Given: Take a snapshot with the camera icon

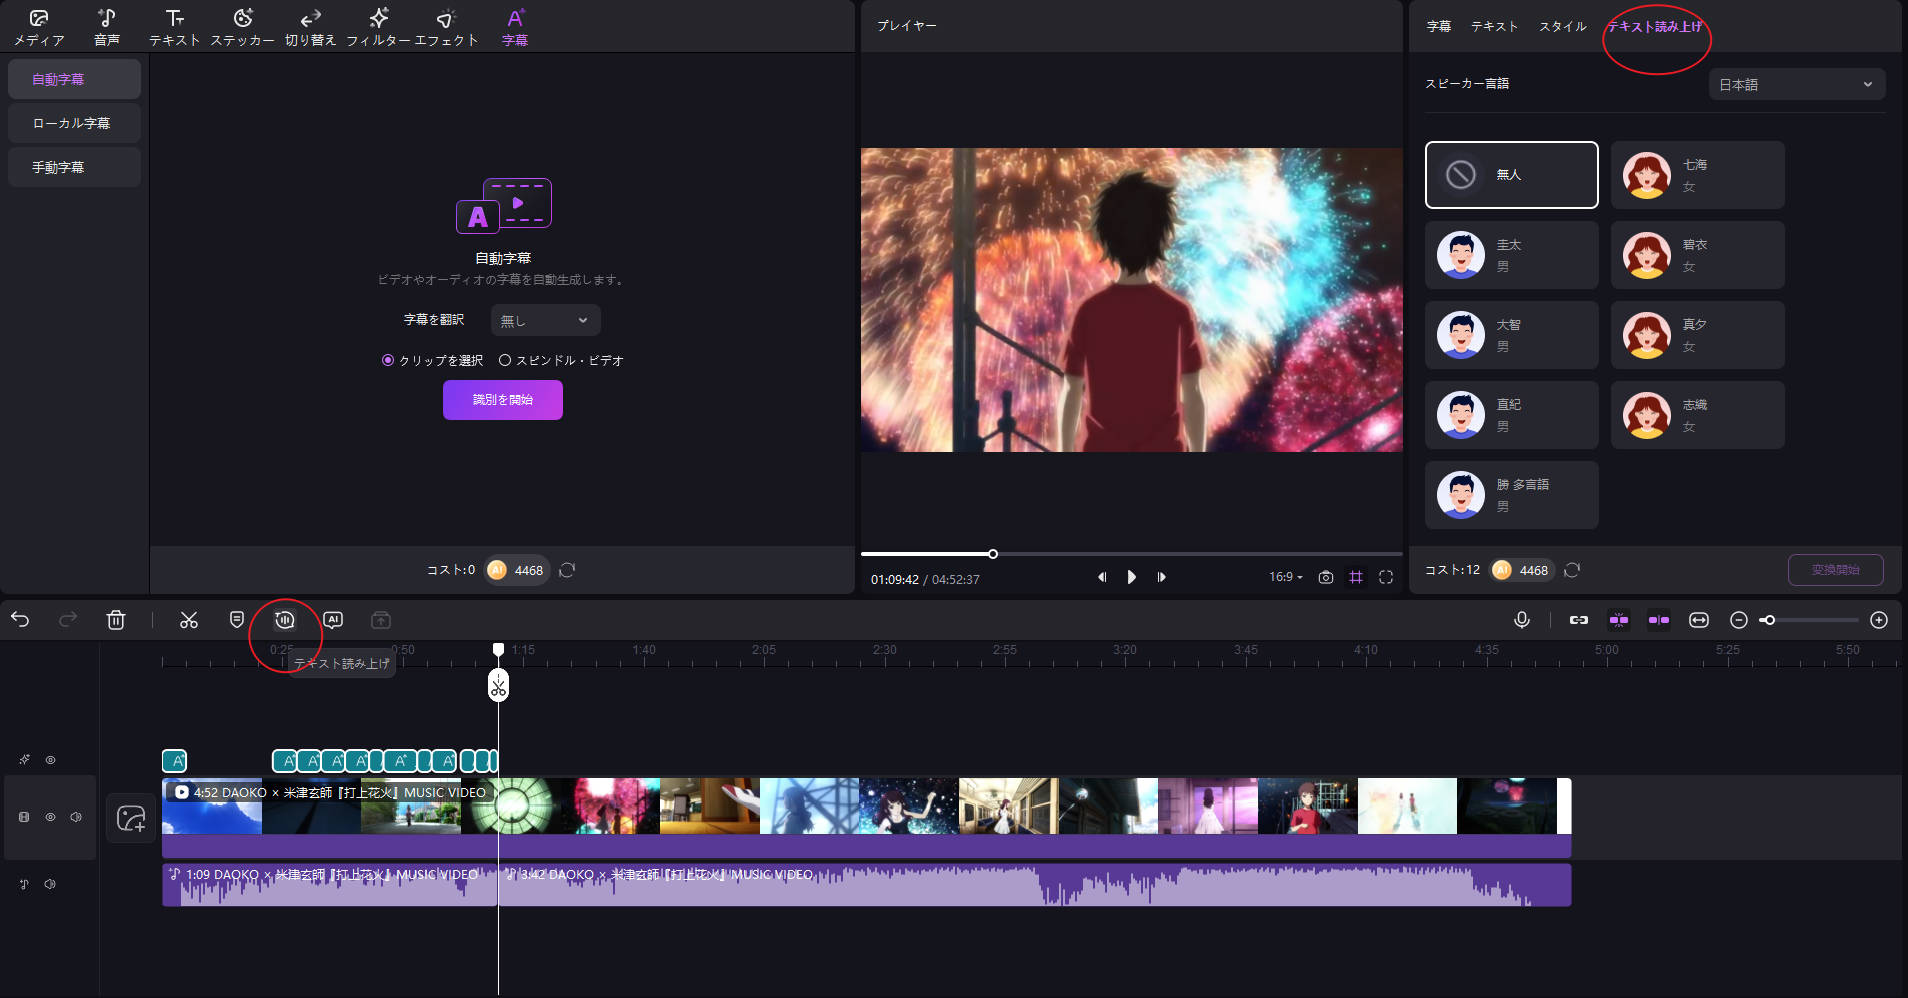Looking at the screenshot, I should [x=1326, y=577].
